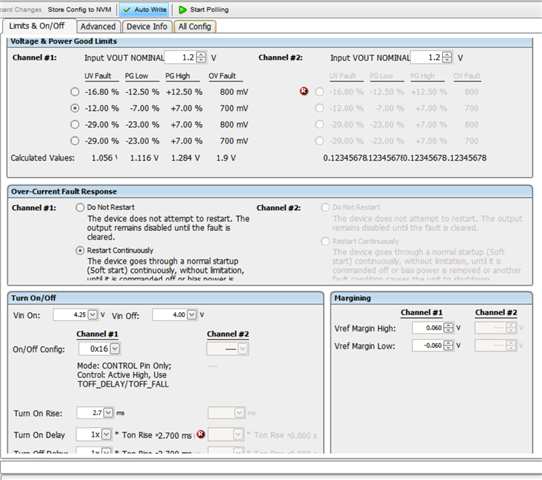
Task: Open Channel #1 Turn On Delay dropdown
Action: click(106, 434)
